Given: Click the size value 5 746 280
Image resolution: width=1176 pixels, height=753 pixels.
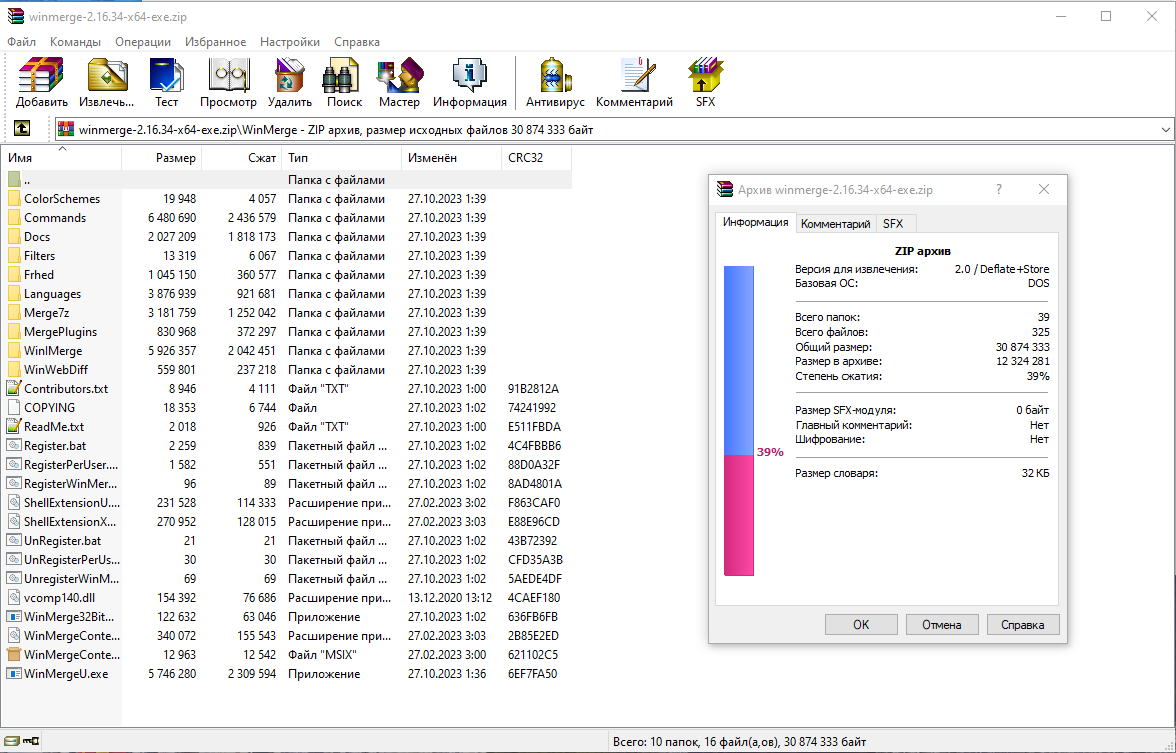Looking at the screenshot, I should pos(172,674).
